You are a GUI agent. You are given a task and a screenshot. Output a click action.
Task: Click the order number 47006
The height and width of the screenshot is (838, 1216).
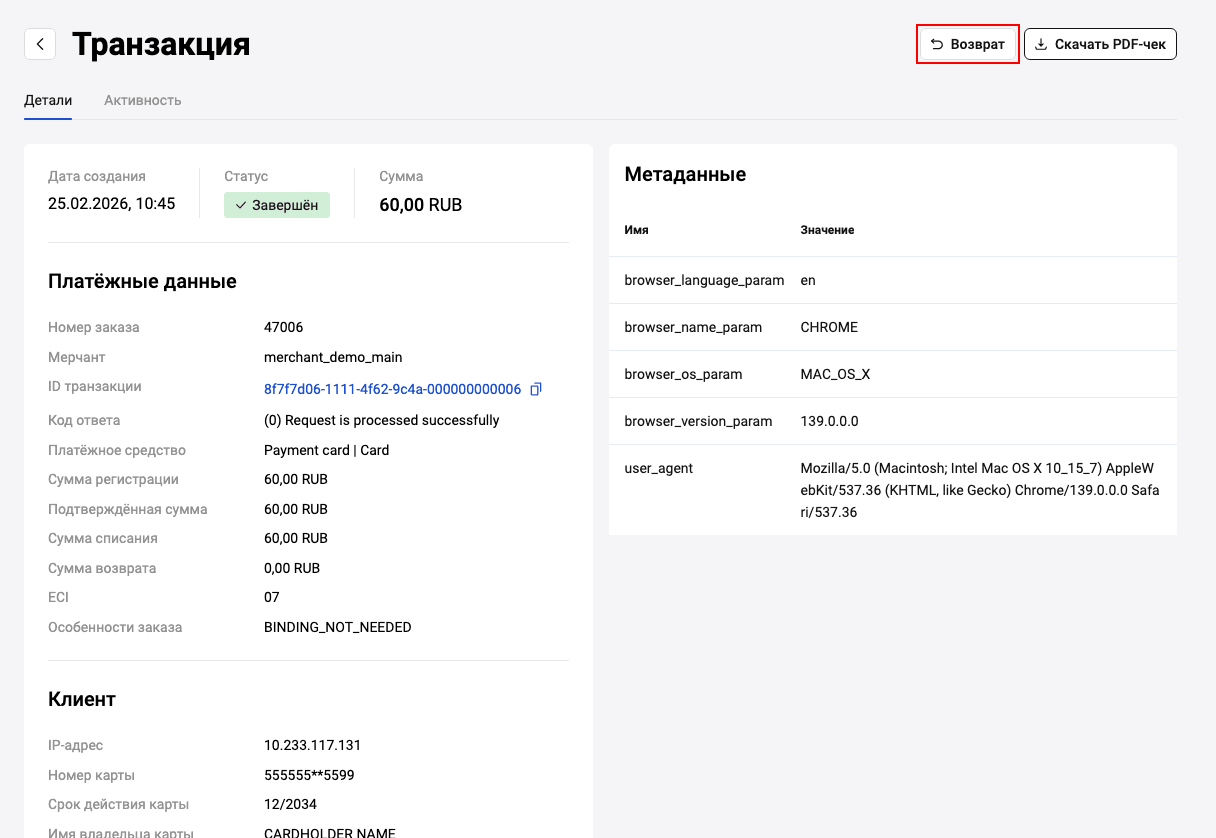pos(284,327)
